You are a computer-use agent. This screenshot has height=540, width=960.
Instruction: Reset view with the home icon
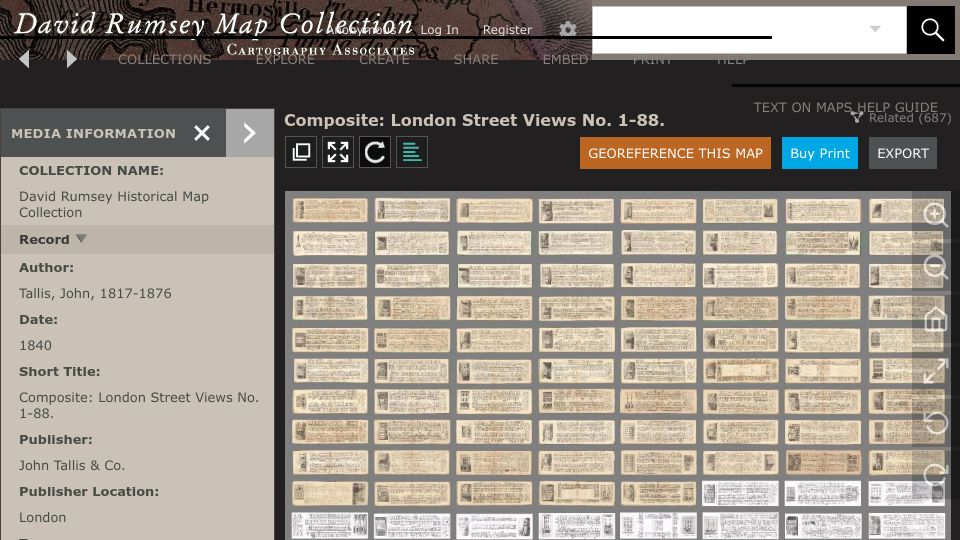tap(935, 319)
